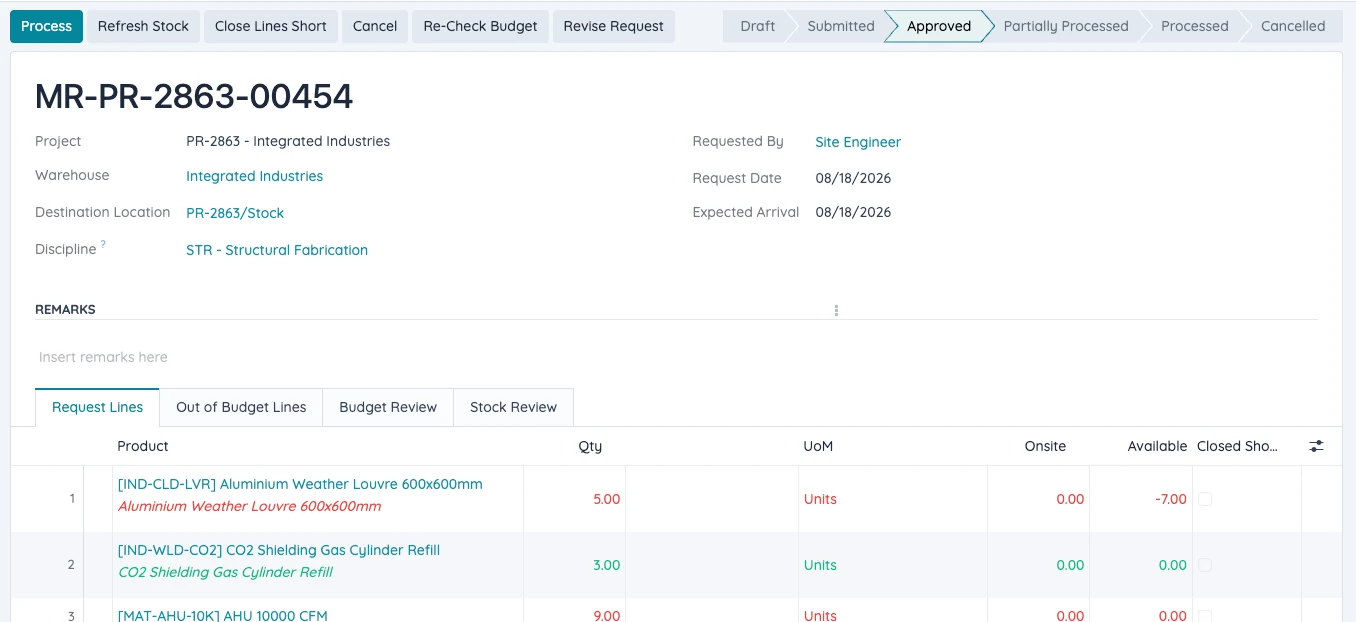Viewport: 1356px width, 622px height.
Task: Open the Site Engineer requester link
Action: (858, 142)
